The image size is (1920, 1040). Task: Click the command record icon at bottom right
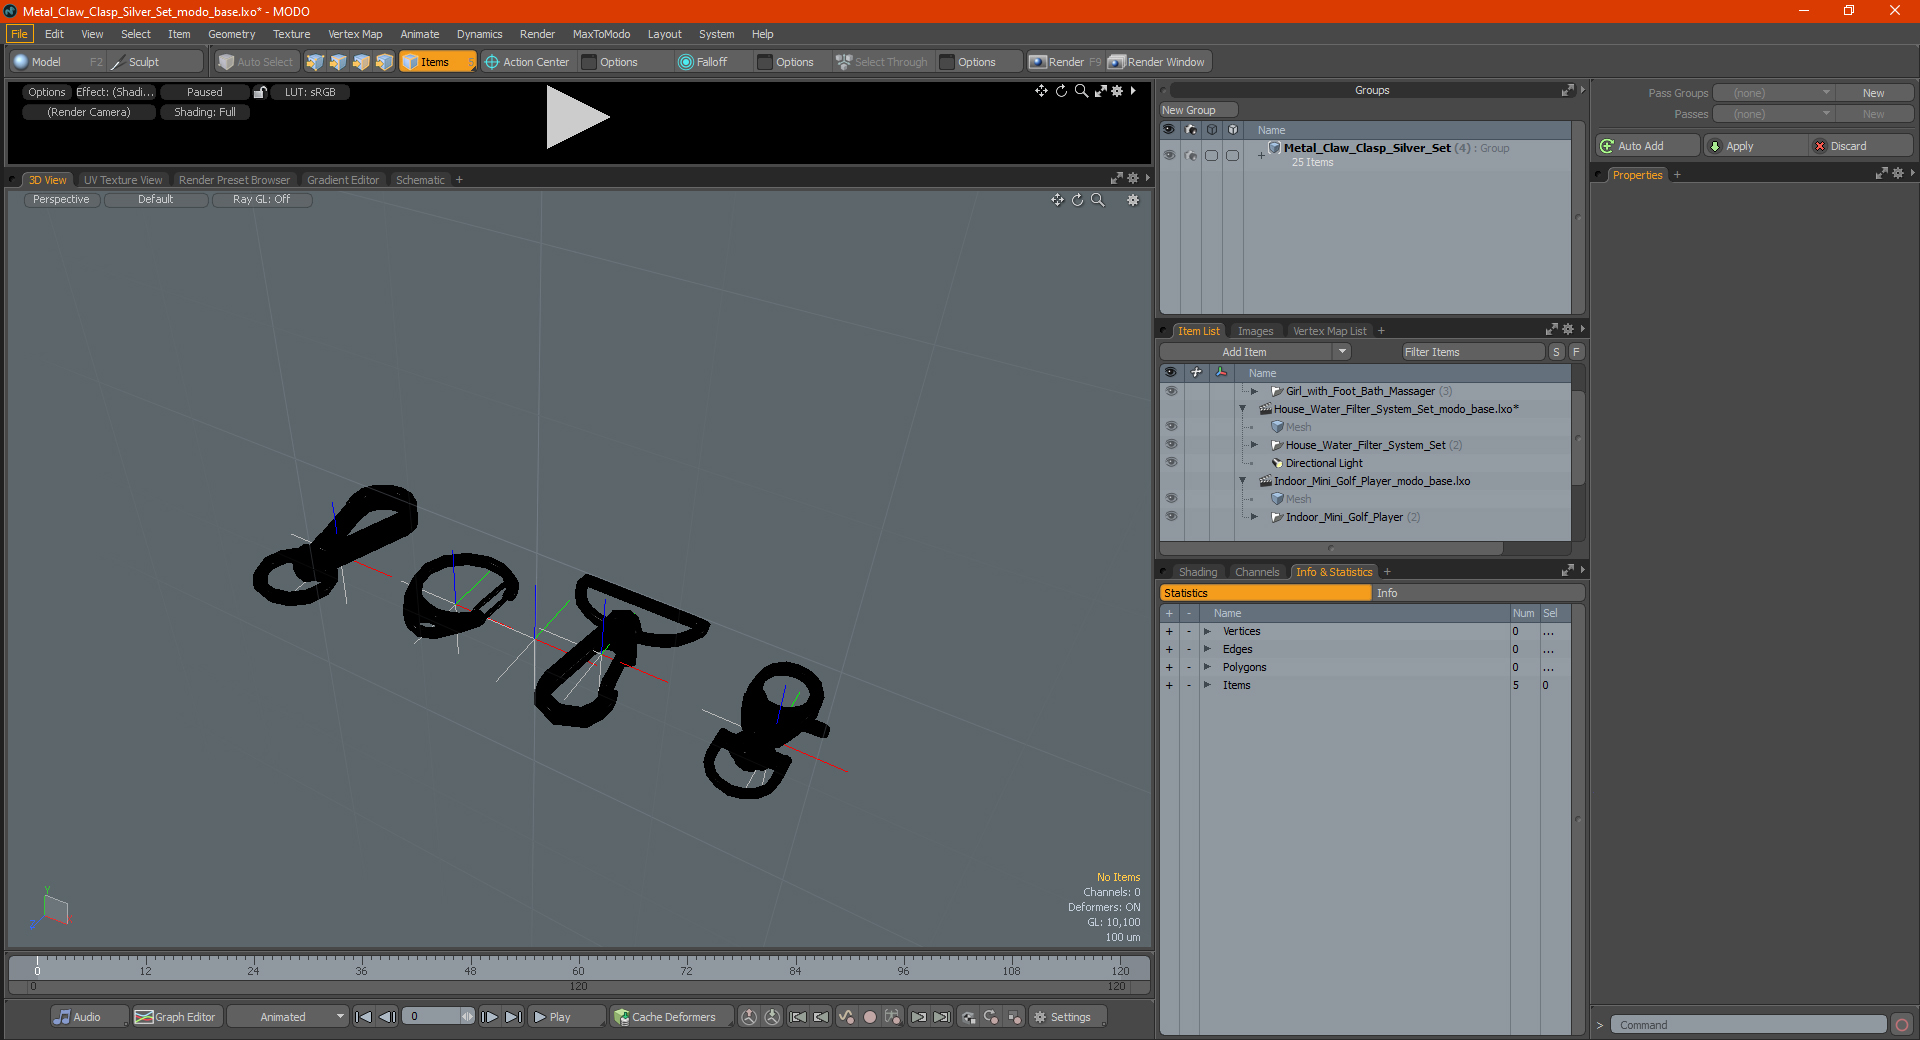pos(1902,1025)
